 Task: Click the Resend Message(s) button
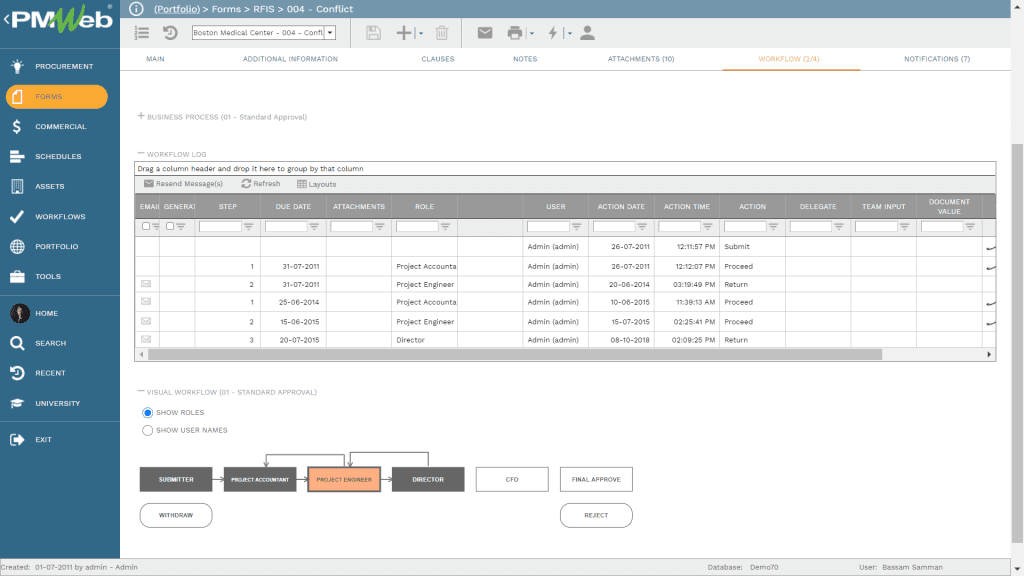point(184,184)
